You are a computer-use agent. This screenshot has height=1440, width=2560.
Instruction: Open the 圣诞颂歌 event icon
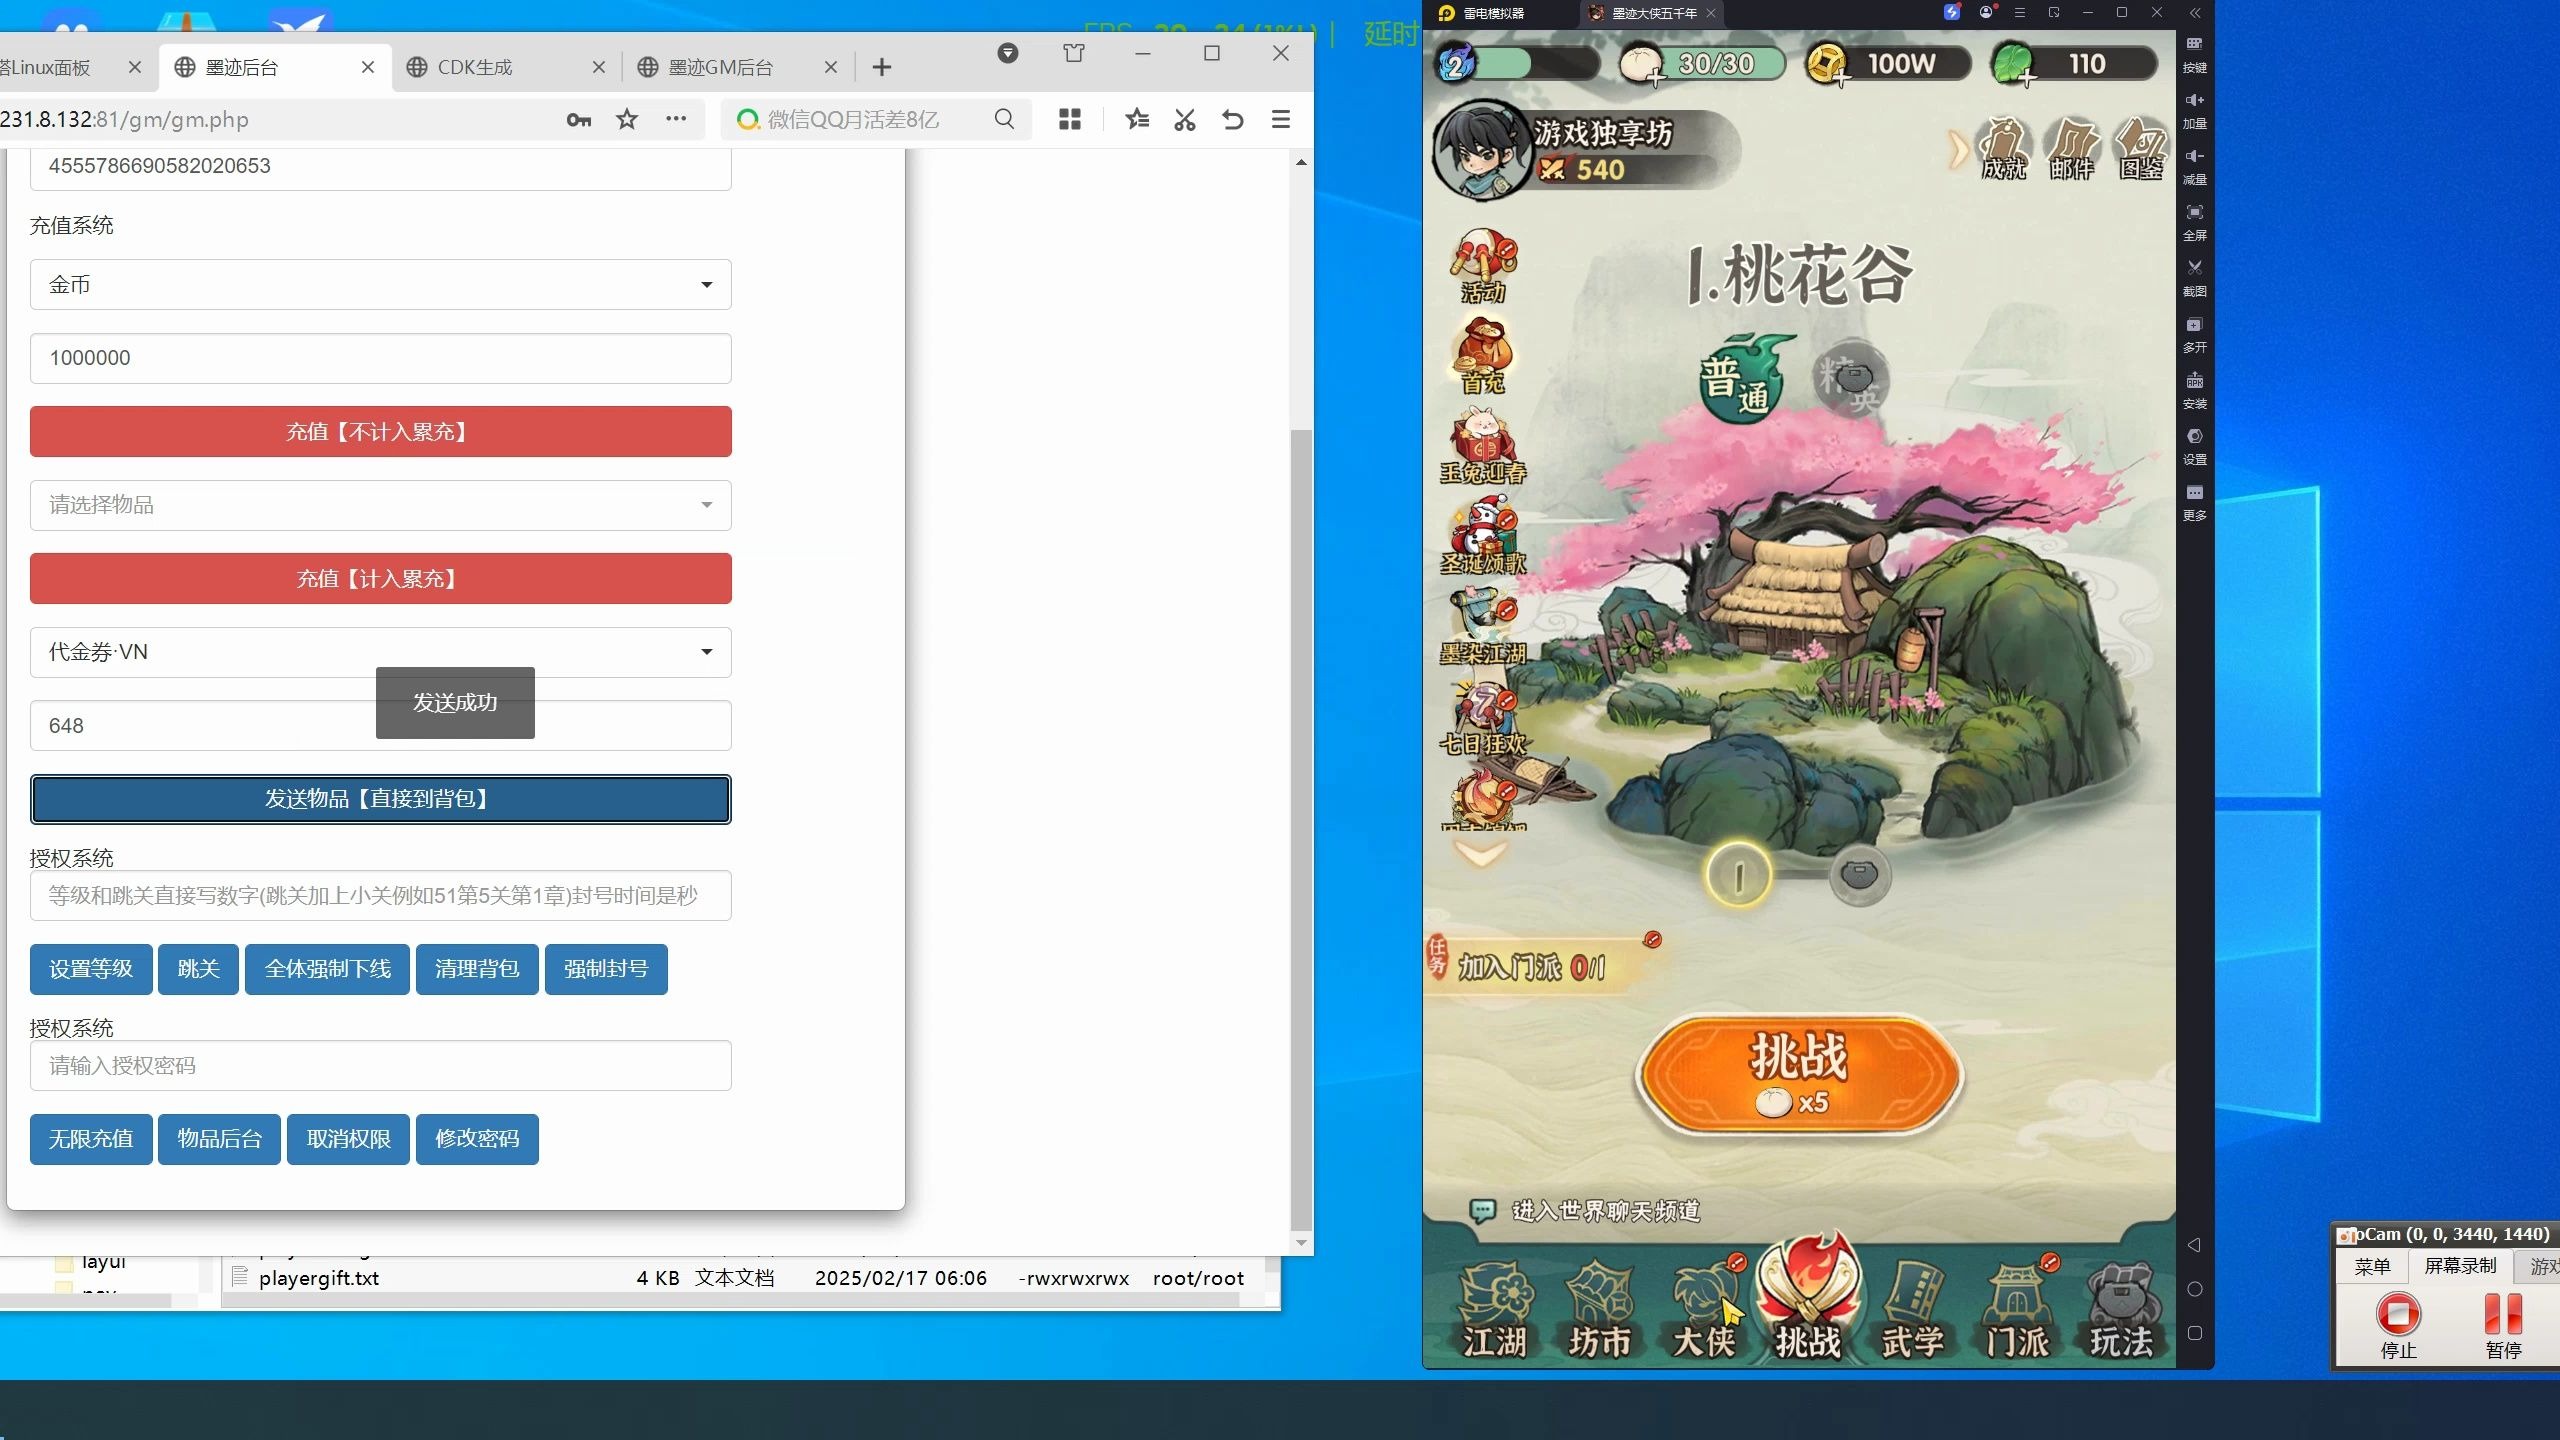(x=1483, y=537)
